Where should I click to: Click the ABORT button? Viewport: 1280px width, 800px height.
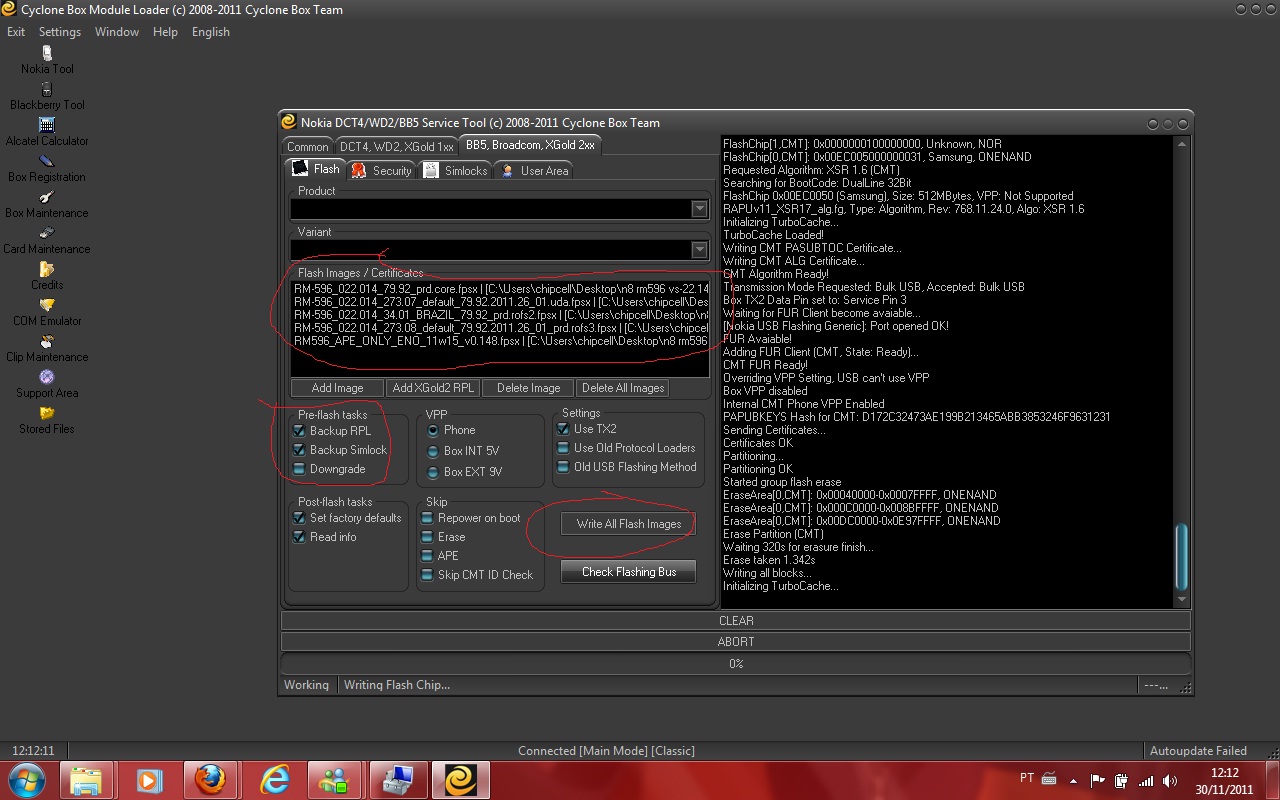[x=736, y=642]
